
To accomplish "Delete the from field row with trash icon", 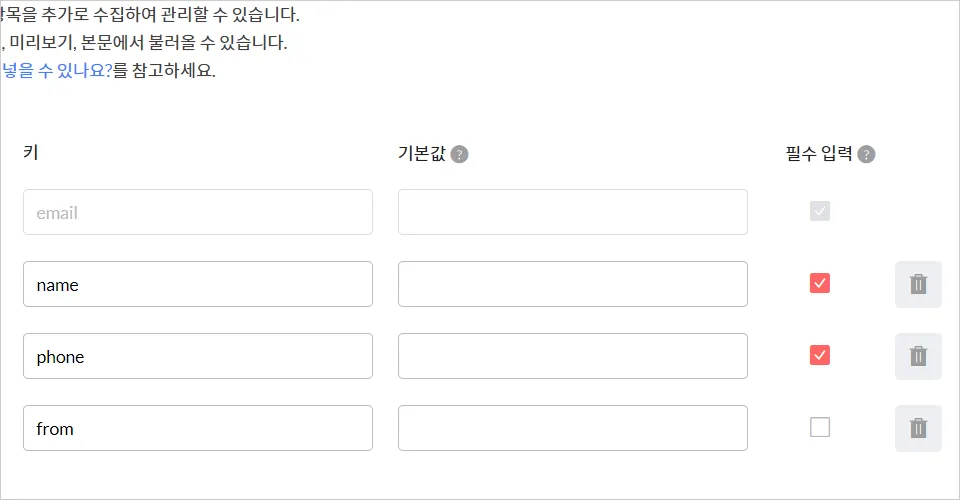I will [918, 428].
